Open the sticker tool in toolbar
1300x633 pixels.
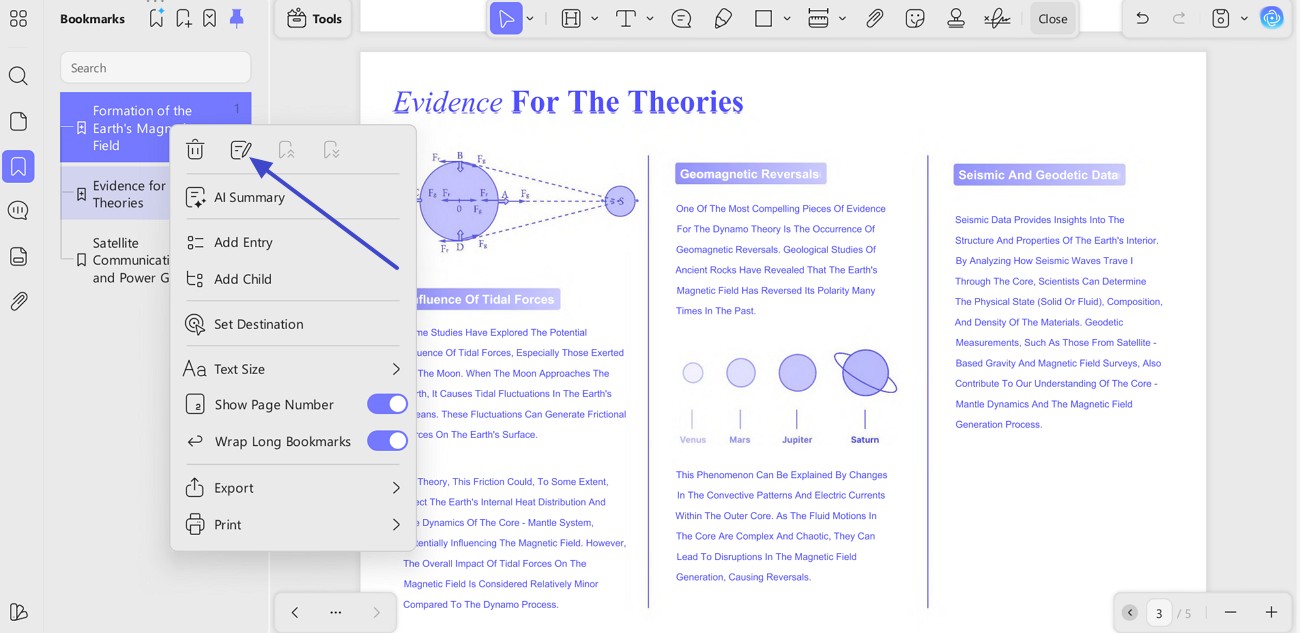coord(915,18)
